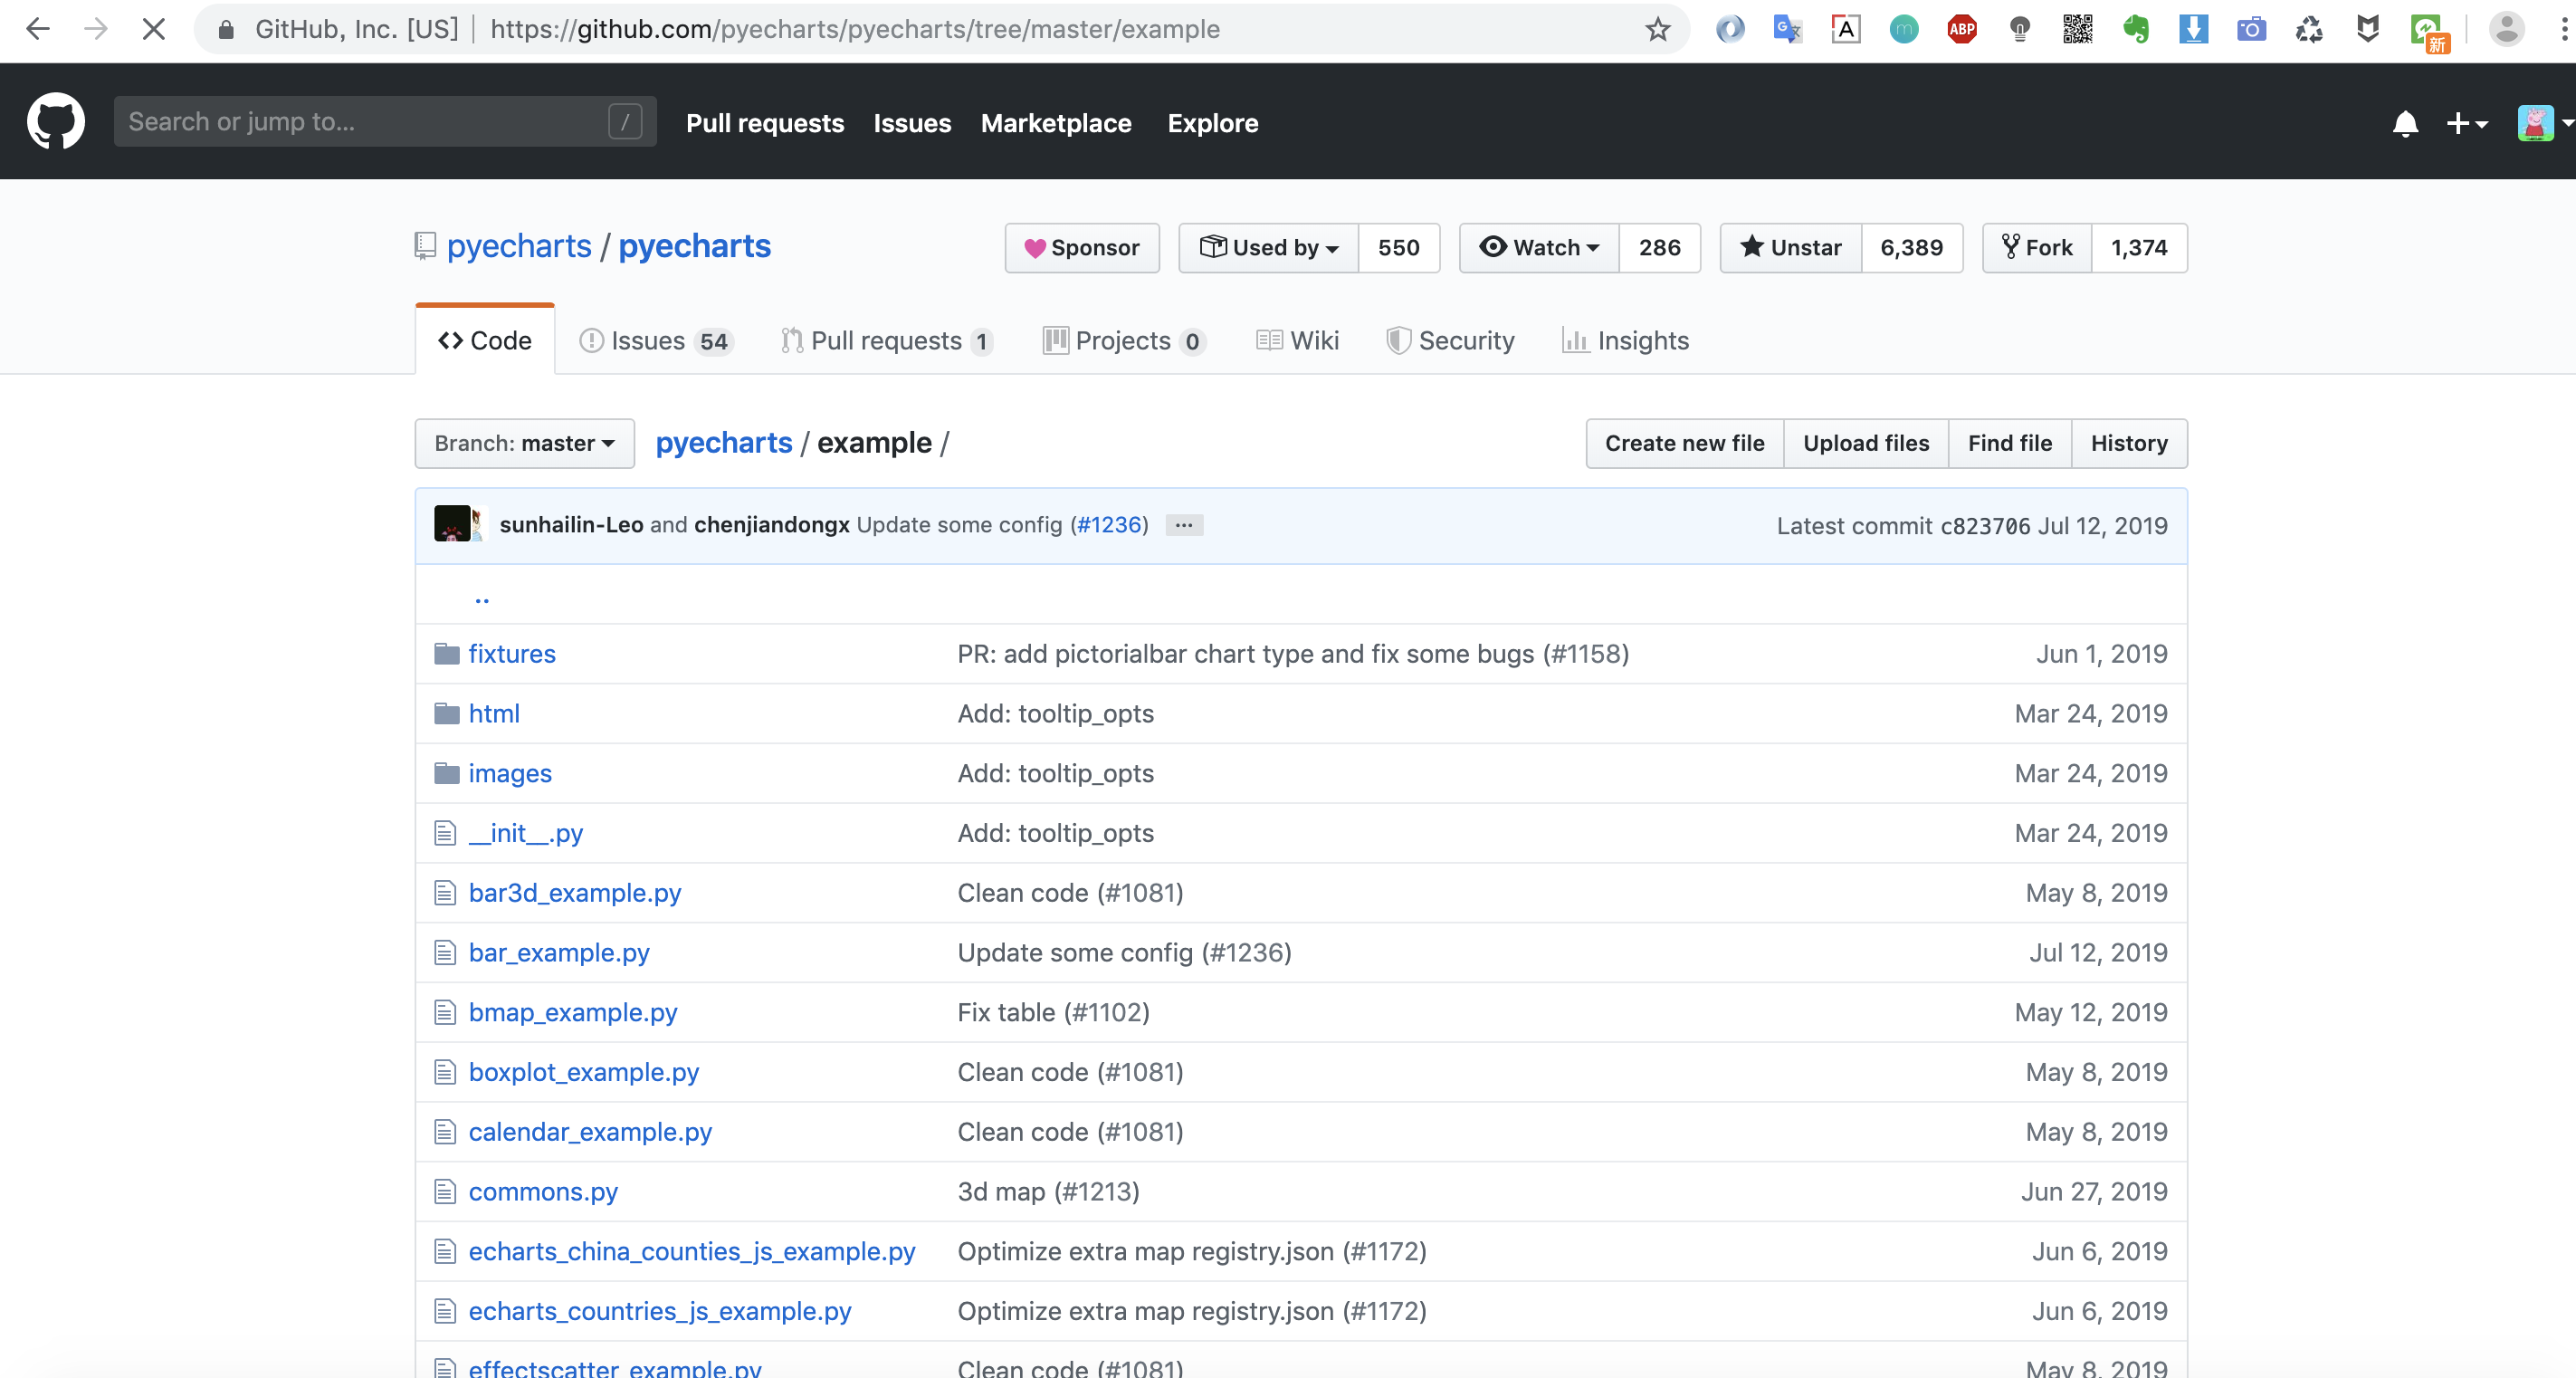
Task: Open the QR code extension icon
Action: pyautogui.click(x=2078, y=29)
